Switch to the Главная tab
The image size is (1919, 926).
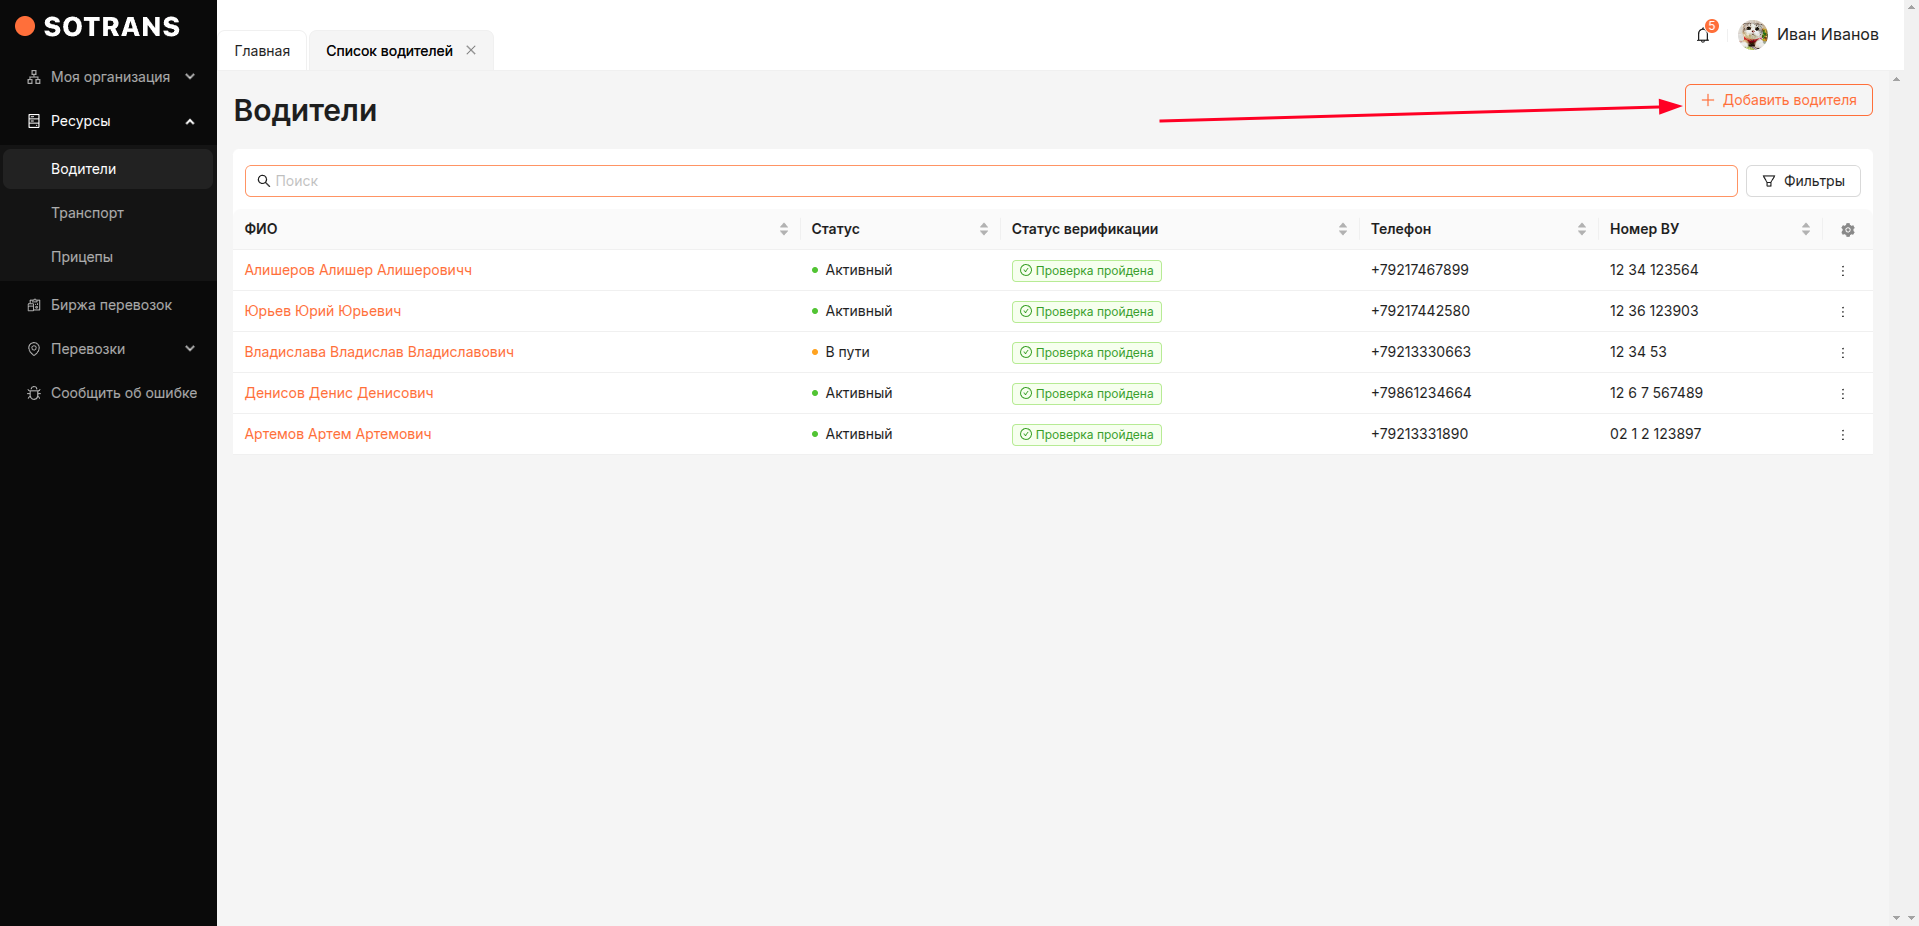click(262, 51)
